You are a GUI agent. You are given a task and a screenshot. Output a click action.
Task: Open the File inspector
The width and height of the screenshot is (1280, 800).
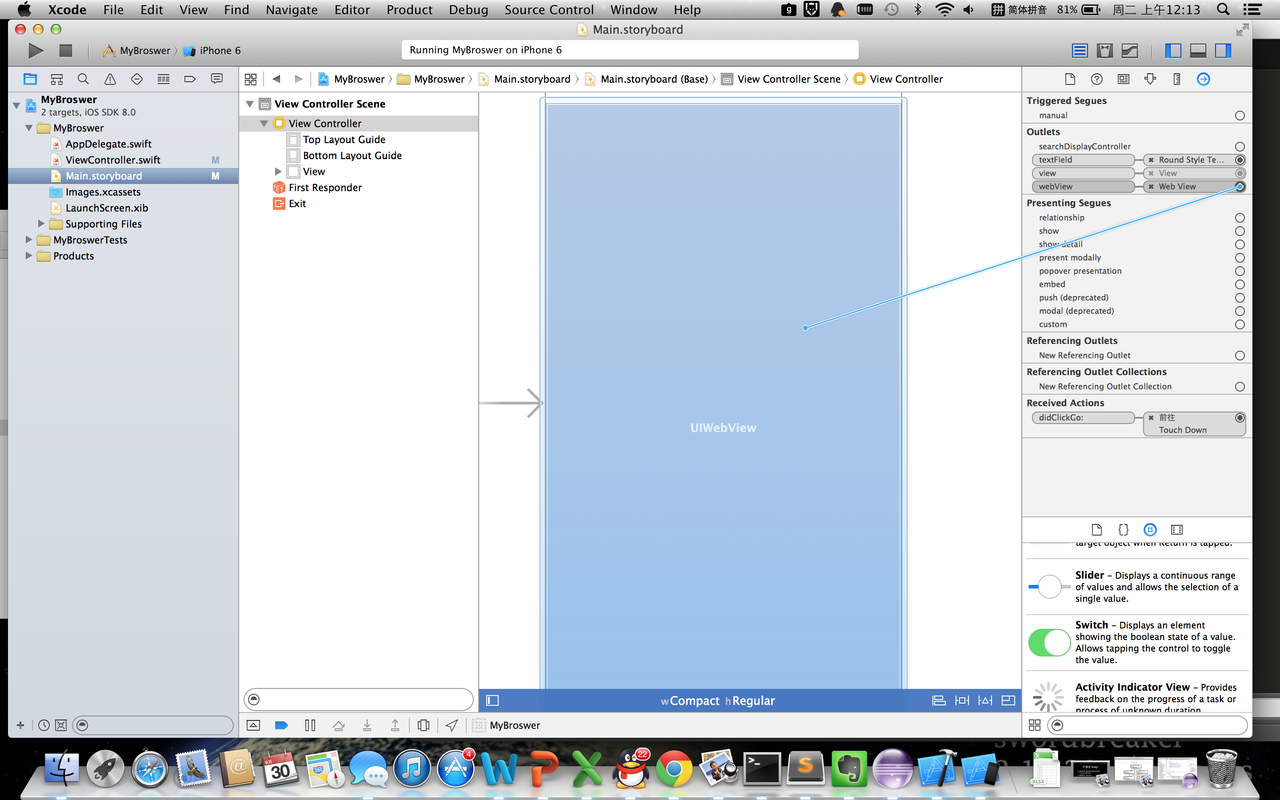pyautogui.click(x=1070, y=79)
